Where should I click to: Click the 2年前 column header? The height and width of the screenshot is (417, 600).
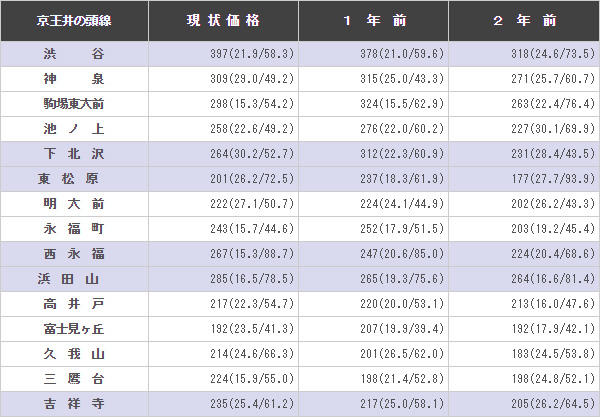point(523,20)
